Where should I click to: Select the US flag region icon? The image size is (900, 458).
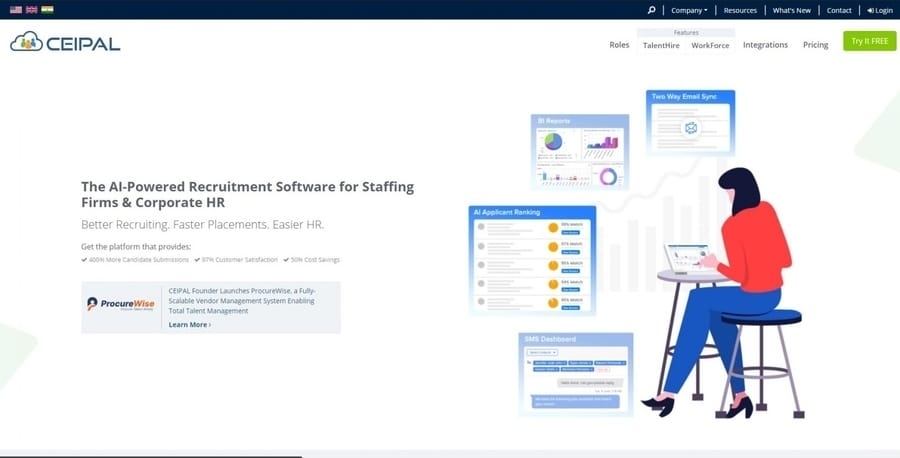pos(16,10)
